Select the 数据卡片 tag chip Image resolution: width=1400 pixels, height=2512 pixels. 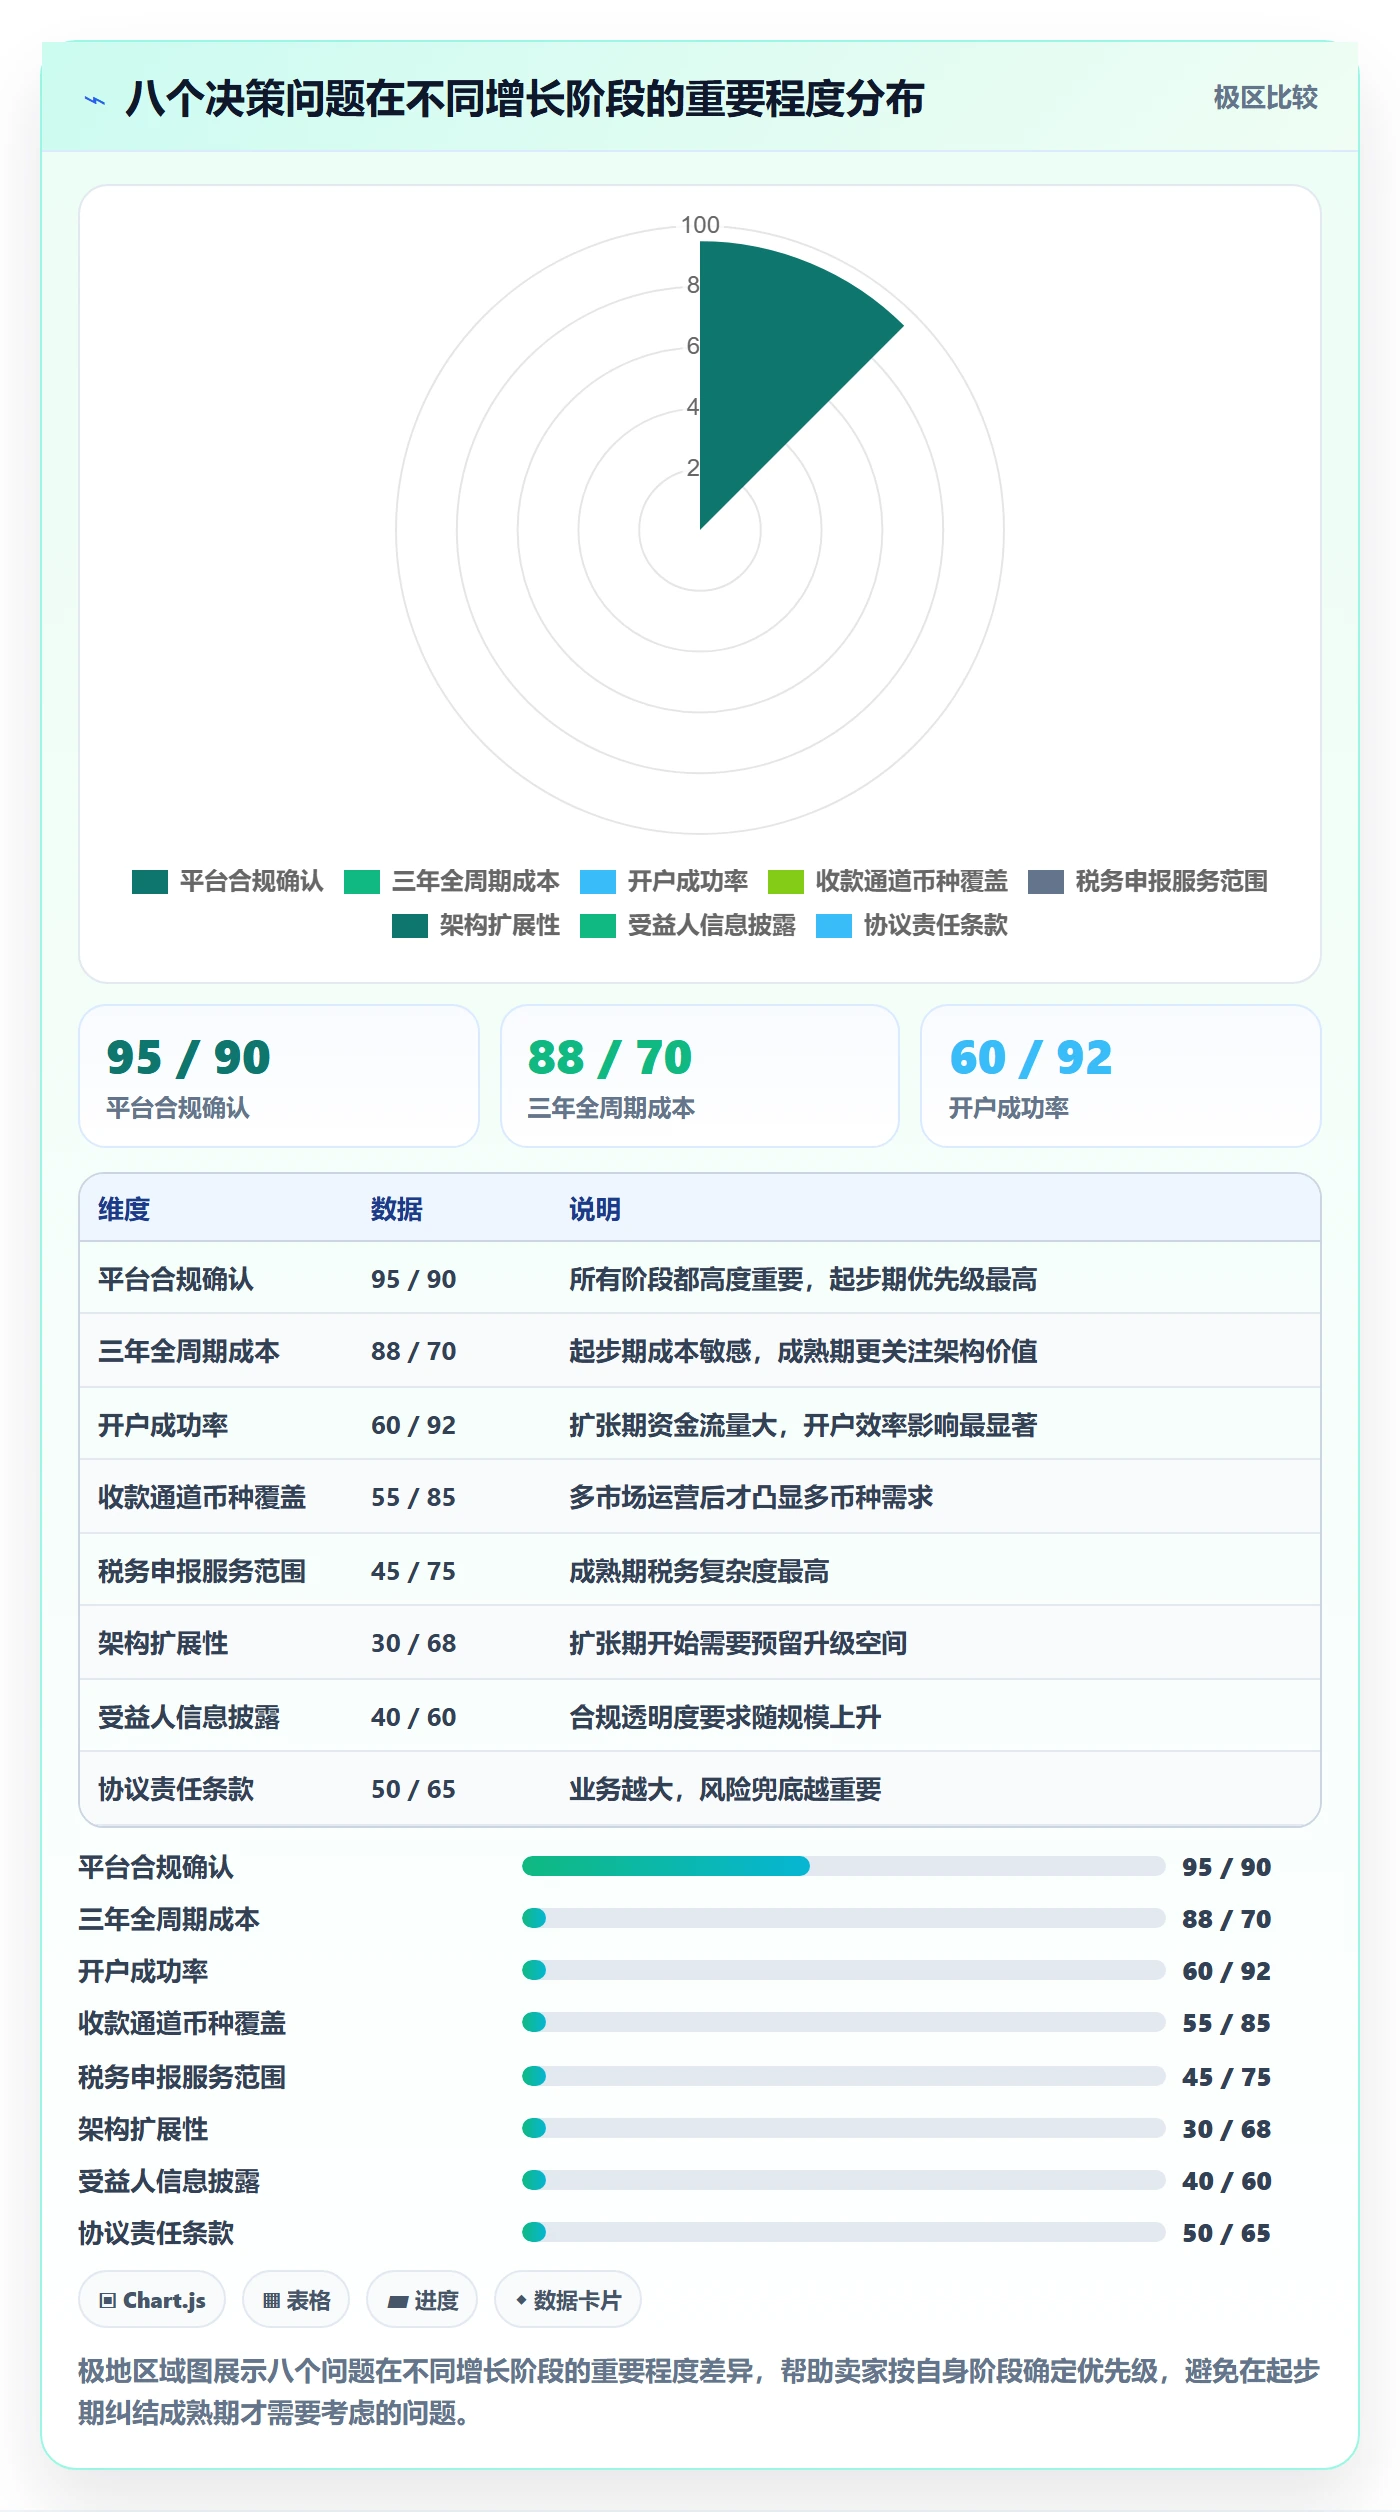click(x=568, y=2300)
